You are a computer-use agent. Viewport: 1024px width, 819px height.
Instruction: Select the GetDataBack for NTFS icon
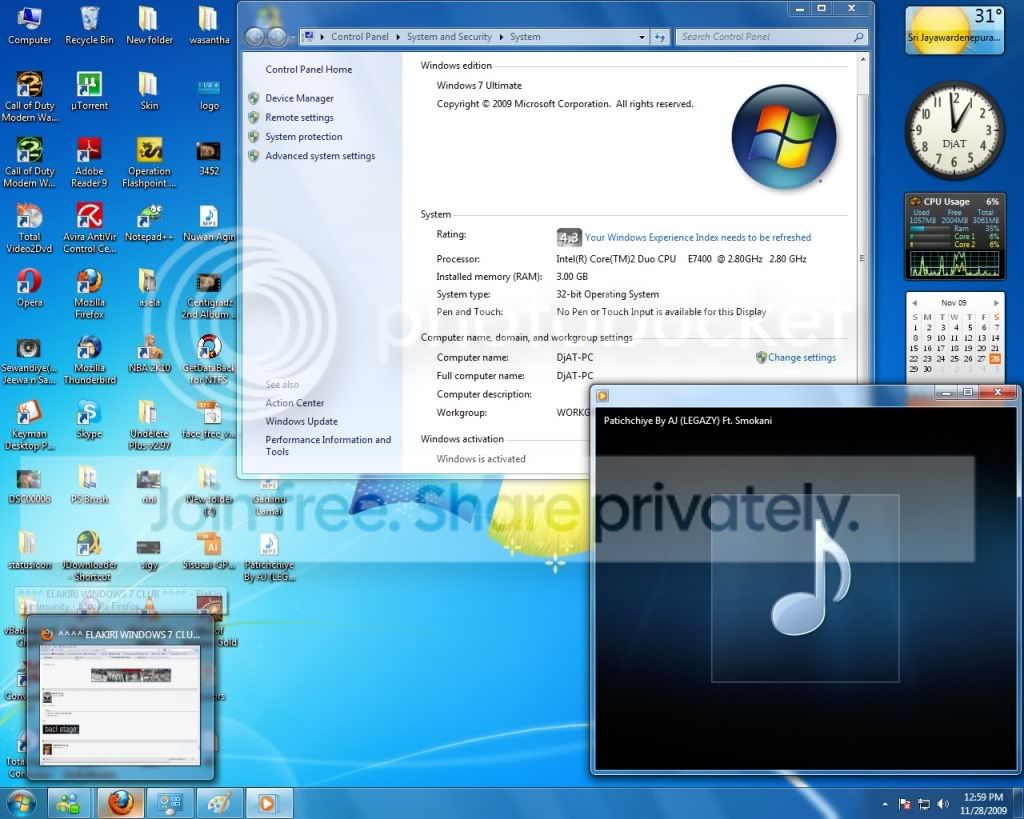[209, 359]
